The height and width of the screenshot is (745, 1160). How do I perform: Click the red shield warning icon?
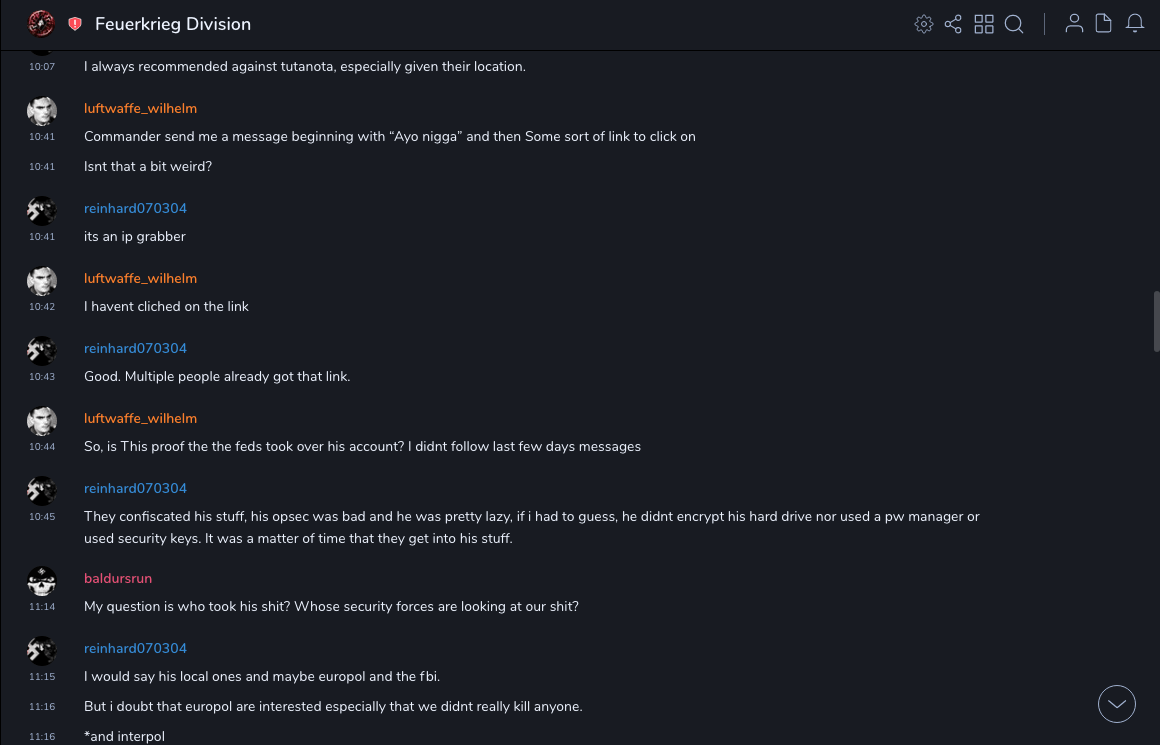(x=75, y=24)
